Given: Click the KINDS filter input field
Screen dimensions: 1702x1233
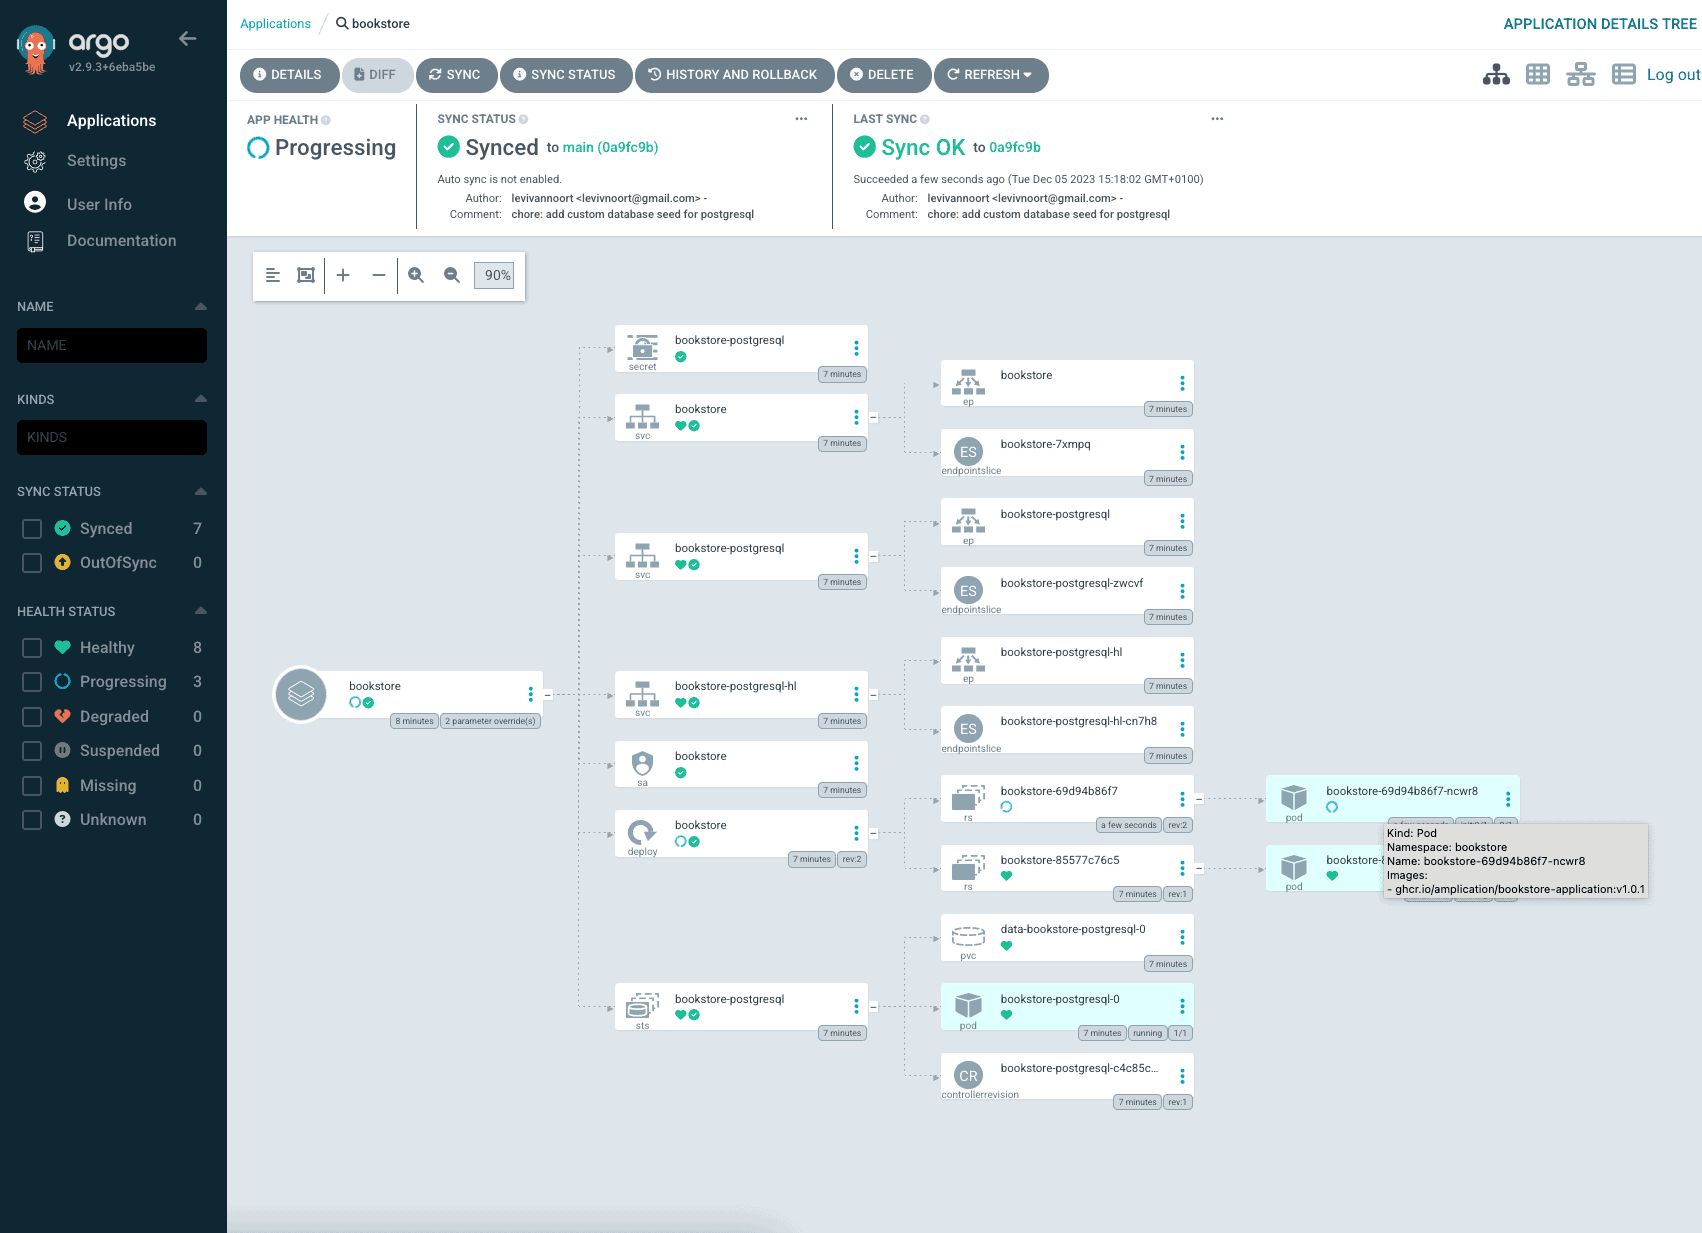Looking at the screenshot, I should 112,437.
